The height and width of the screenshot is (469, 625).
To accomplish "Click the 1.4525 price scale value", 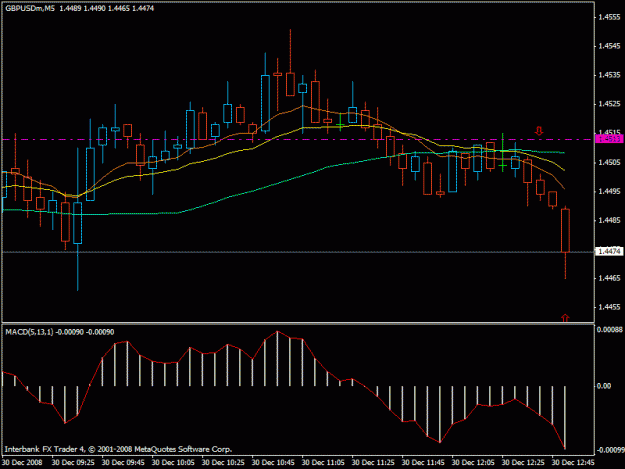I will tap(609, 104).
